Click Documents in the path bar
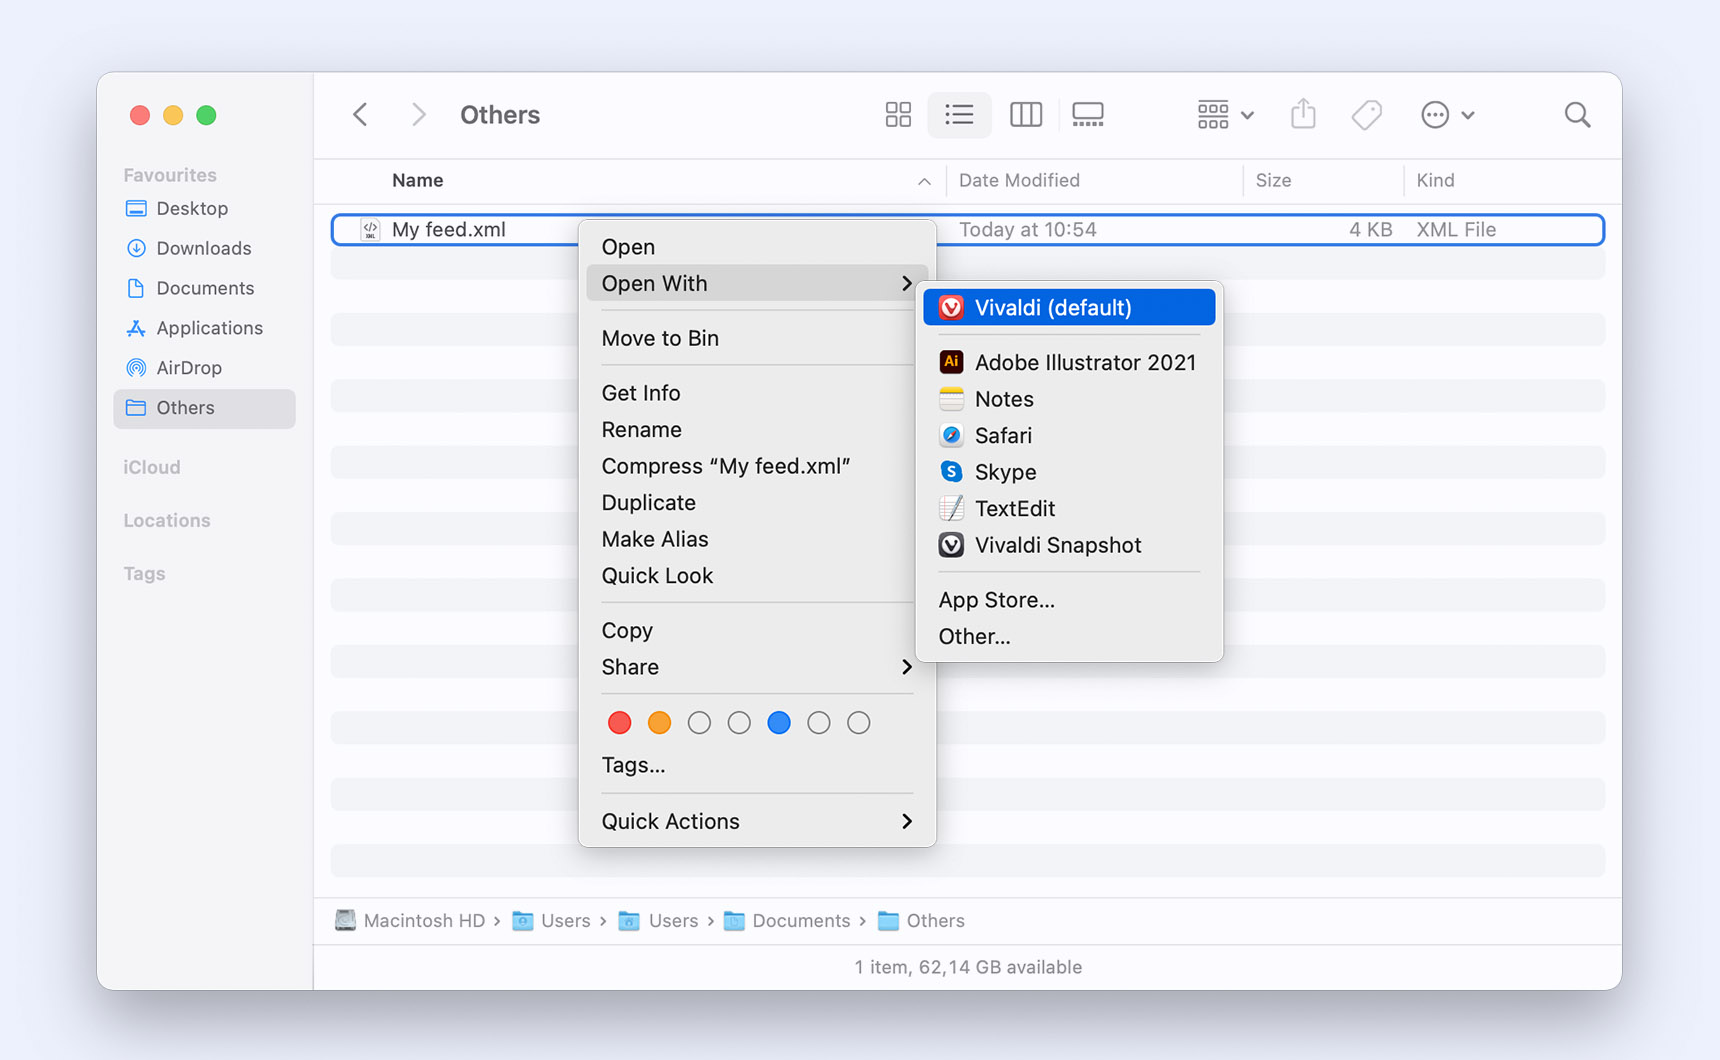This screenshot has width=1720, height=1060. pos(787,921)
